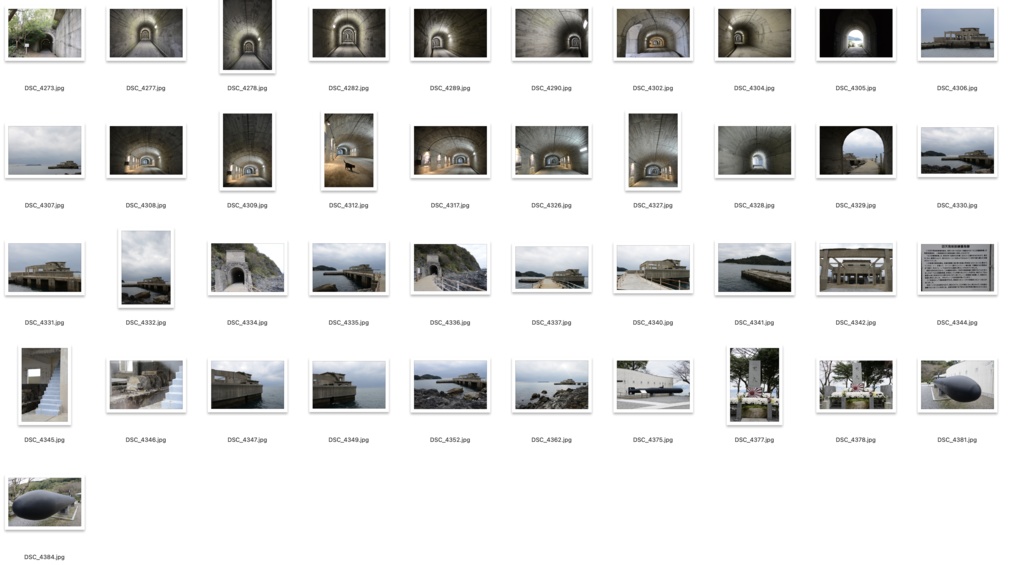This screenshot has height=565, width=1024.
Task: Click the file name DSC_4362.jpg
Action: tap(551, 440)
